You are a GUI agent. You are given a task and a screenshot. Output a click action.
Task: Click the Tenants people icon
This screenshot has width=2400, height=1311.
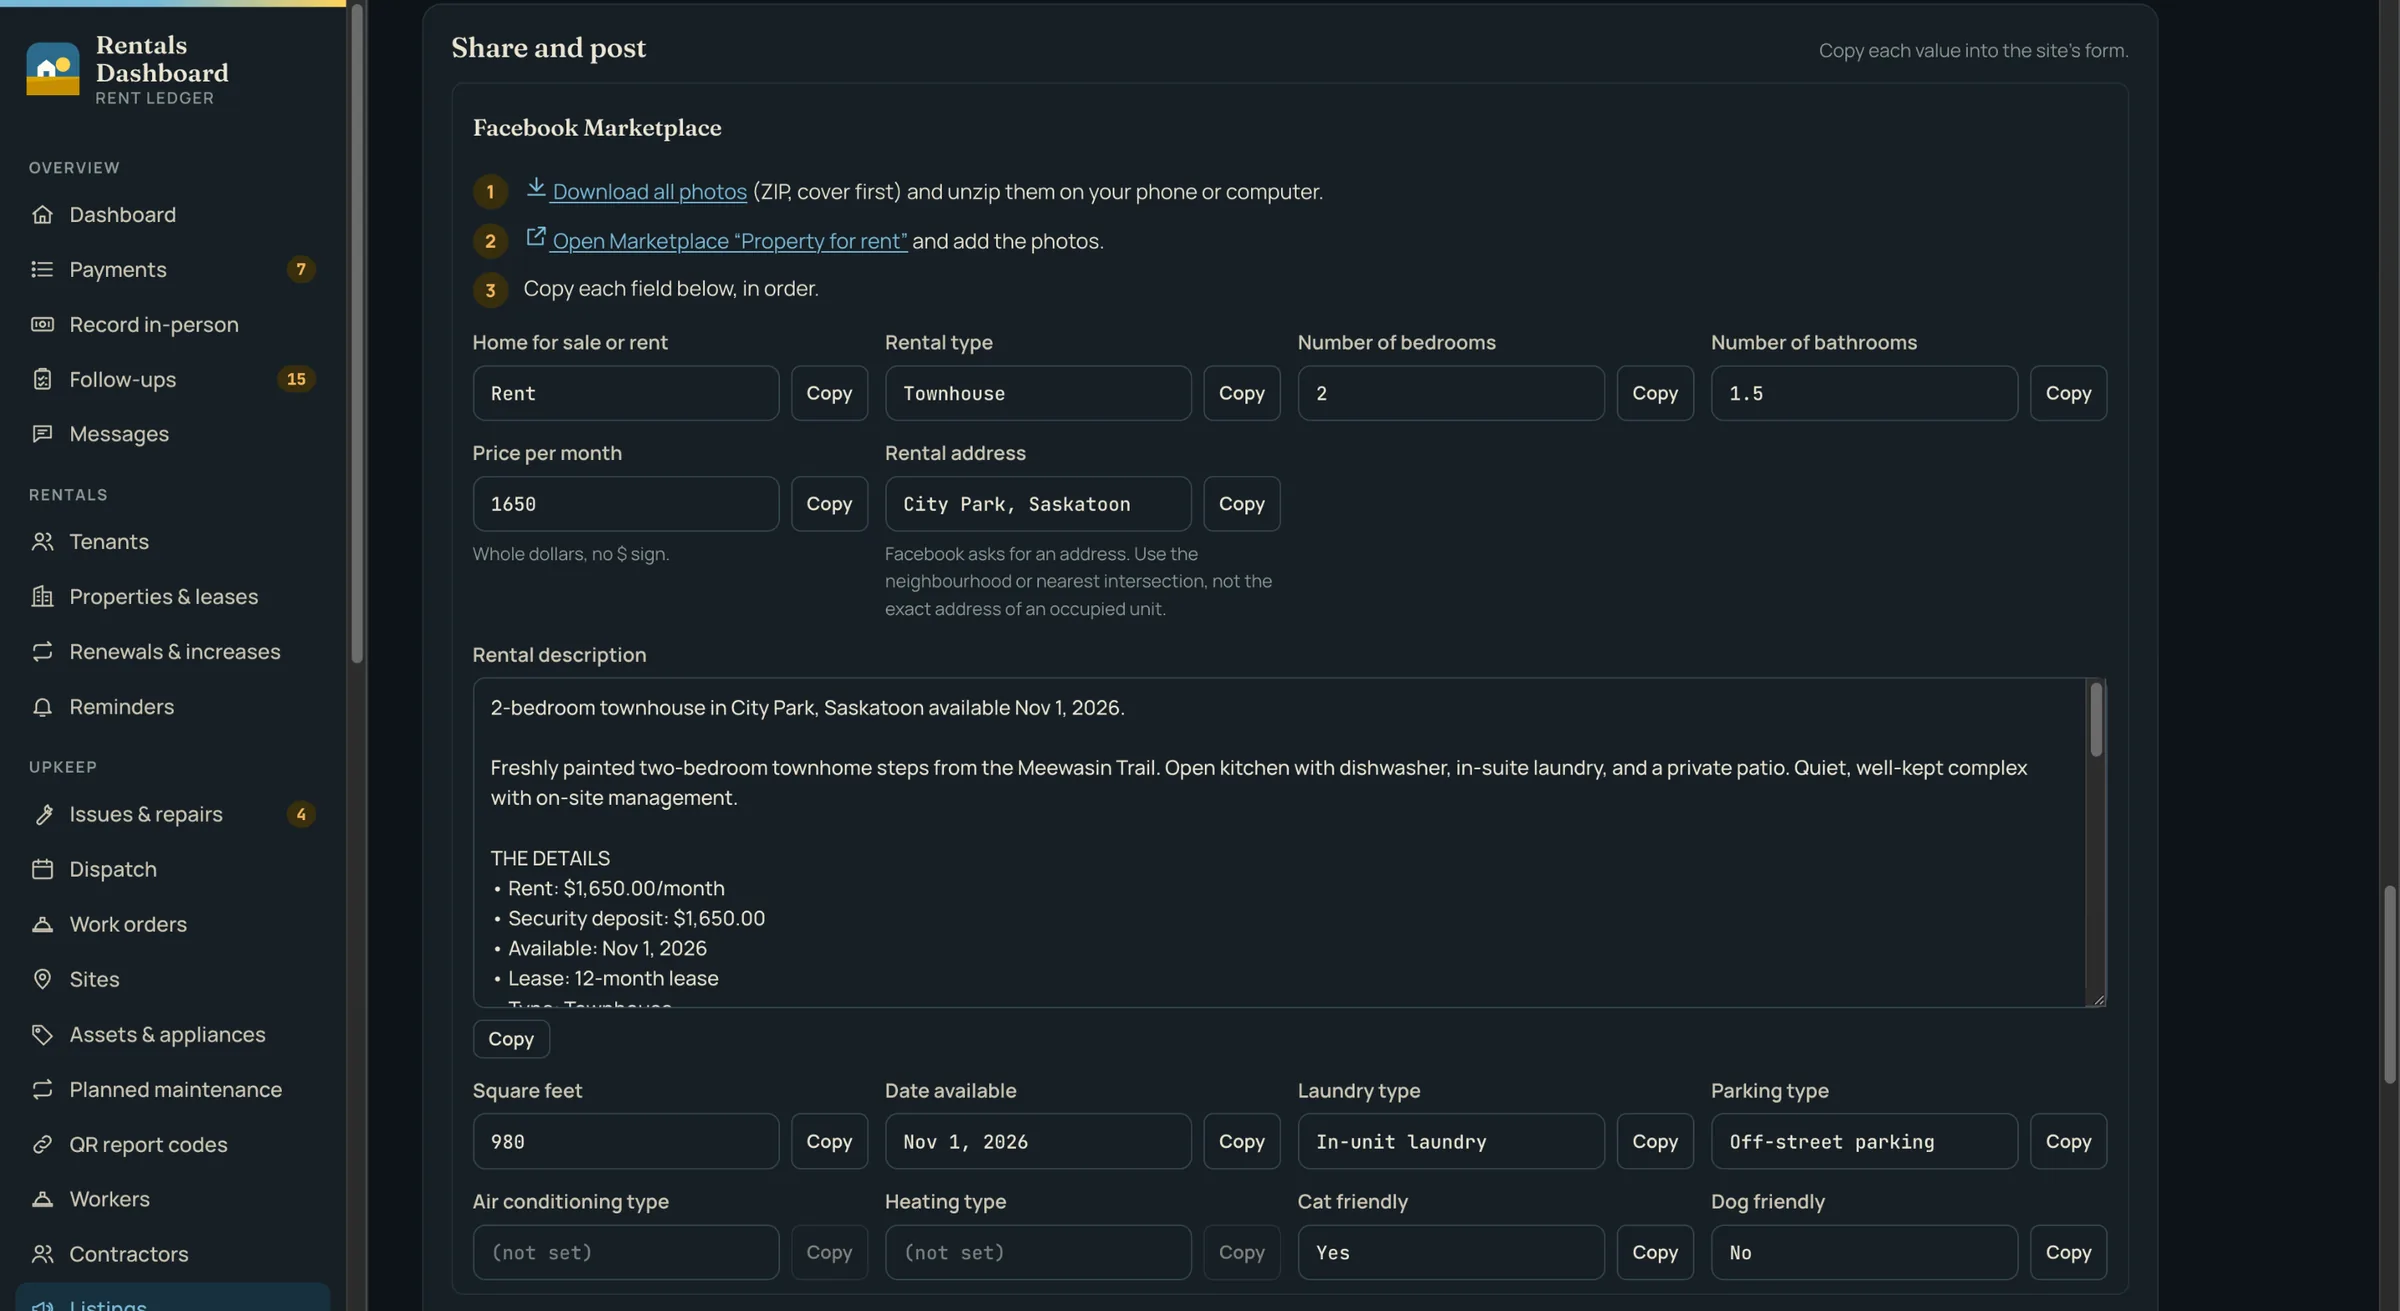pos(42,542)
